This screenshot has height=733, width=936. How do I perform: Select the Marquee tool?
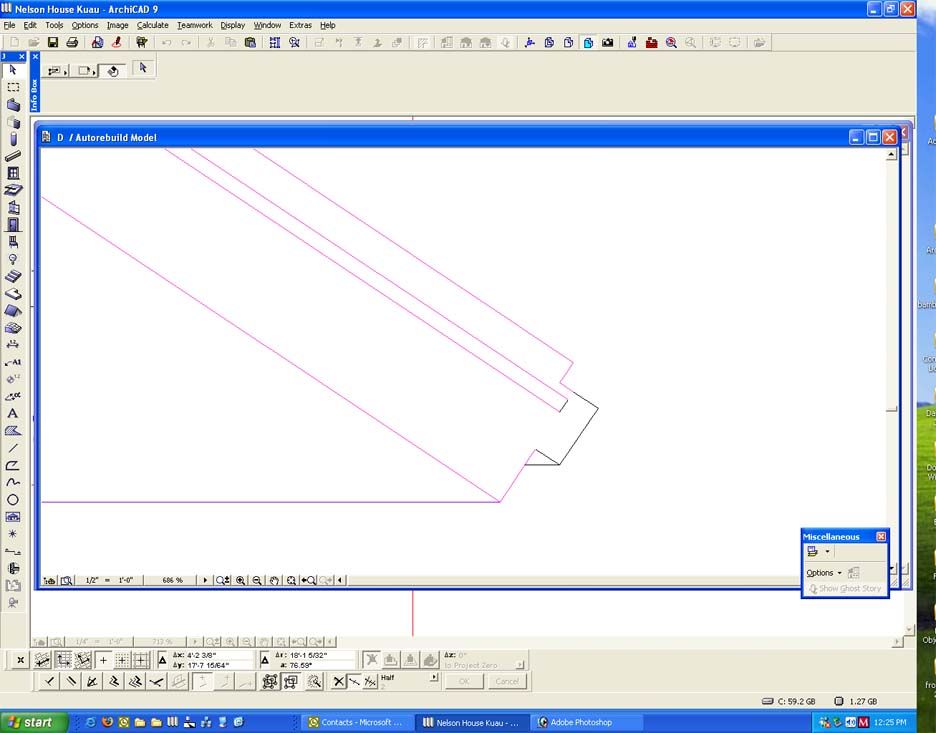(x=13, y=87)
